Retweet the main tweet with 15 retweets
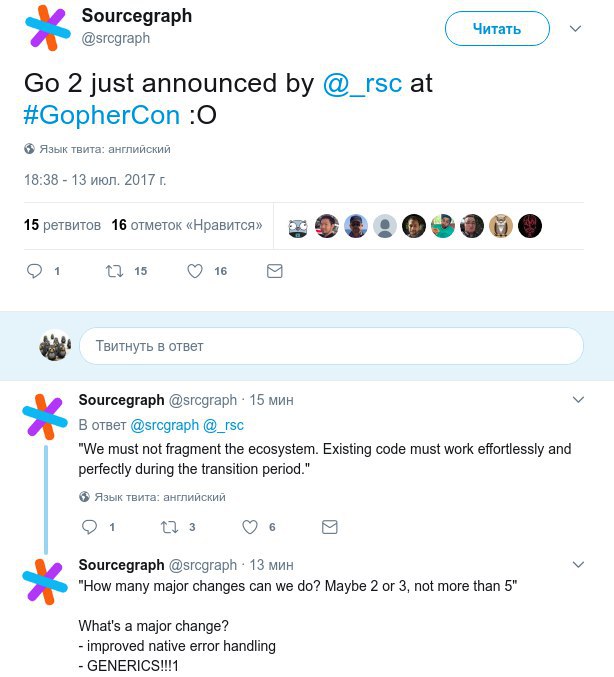 (116, 271)
